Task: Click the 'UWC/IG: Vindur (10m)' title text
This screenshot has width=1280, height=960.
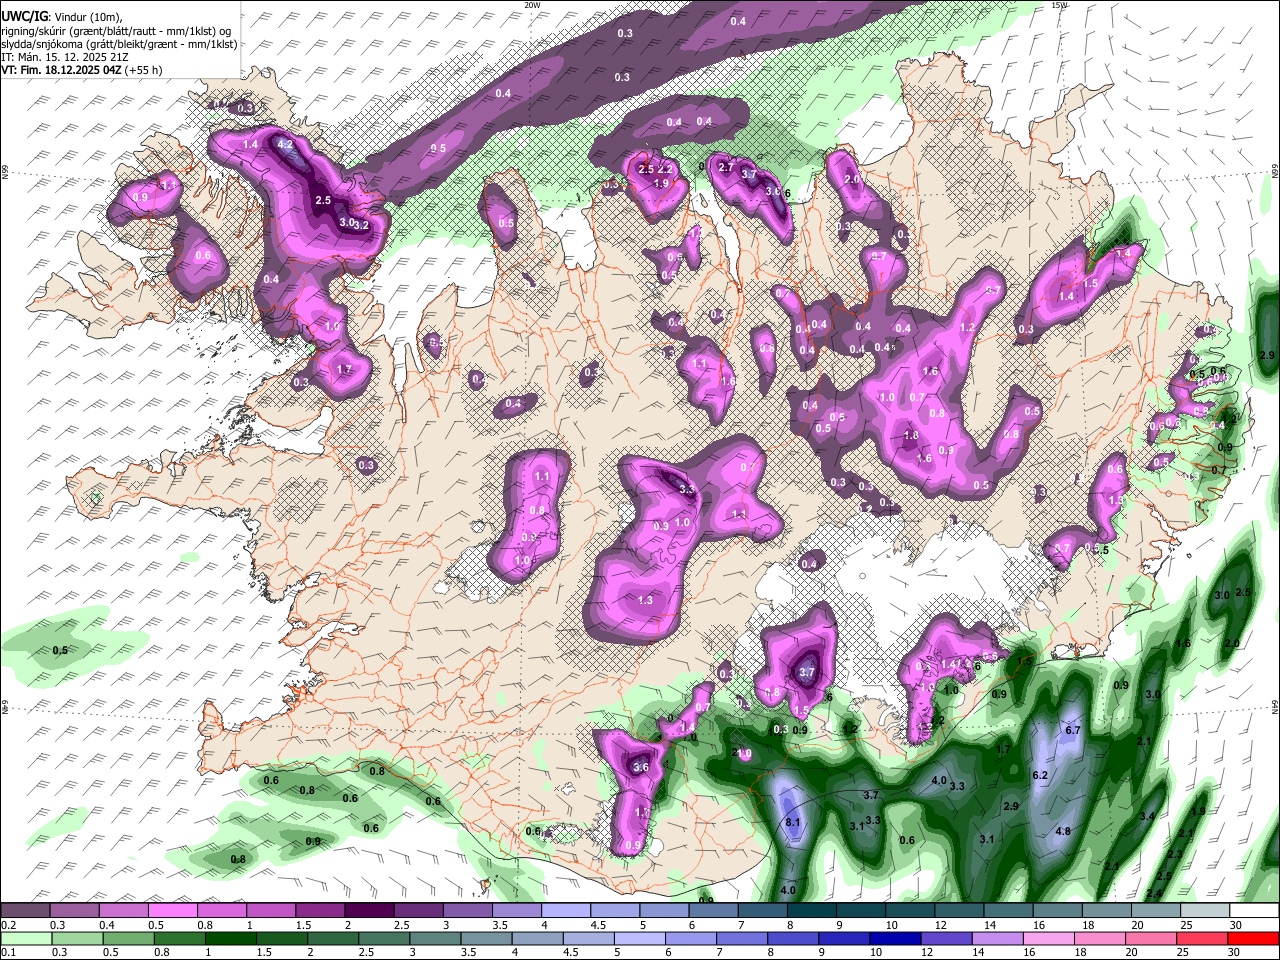Action: pyautogui.click(x=61, y=16)
